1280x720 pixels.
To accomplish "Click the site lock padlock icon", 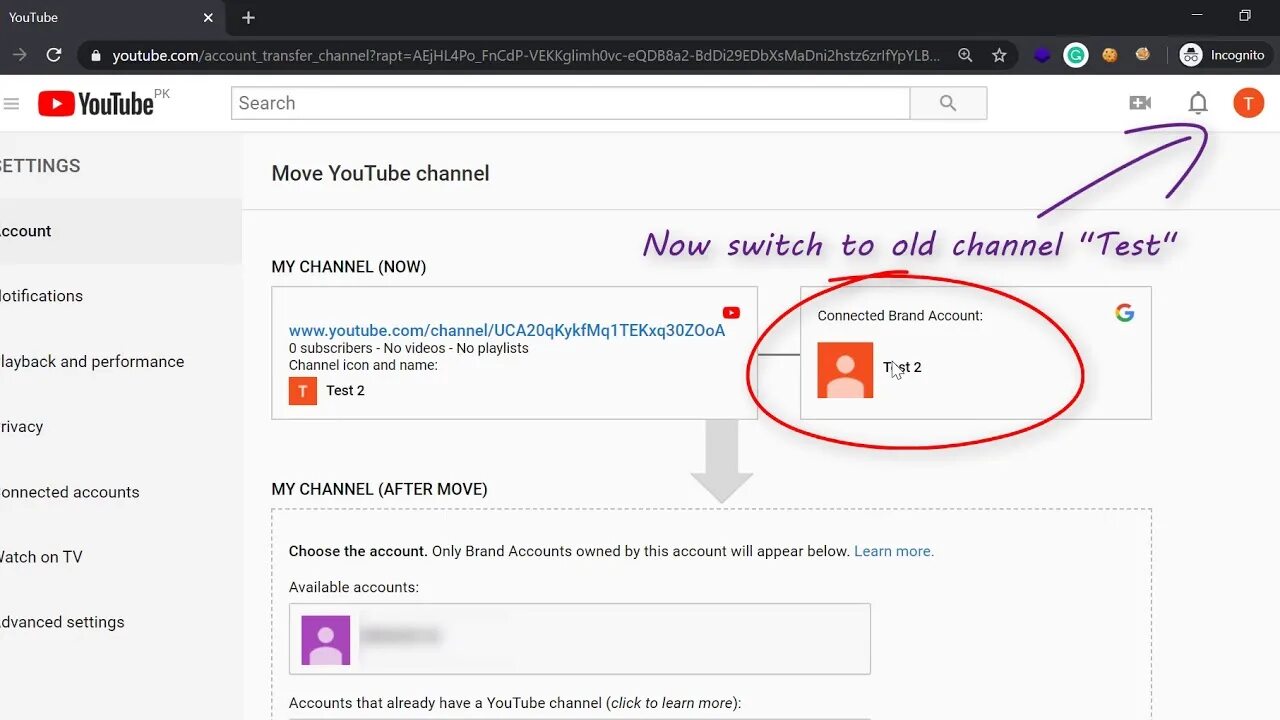I will [x=96, y=56].
